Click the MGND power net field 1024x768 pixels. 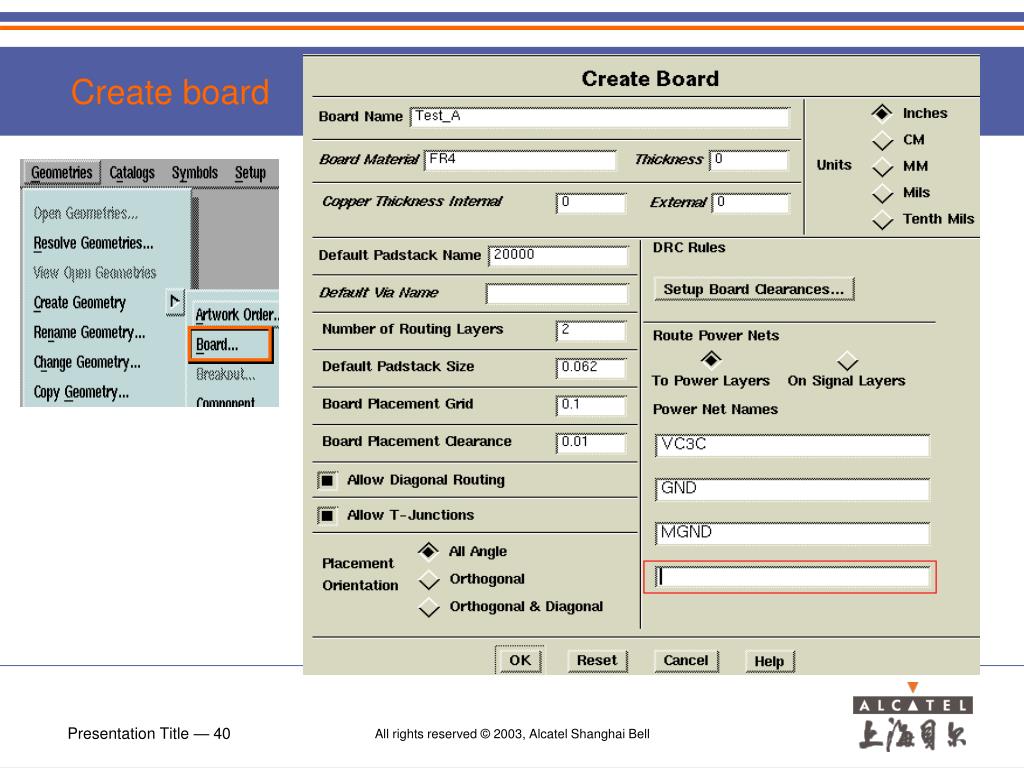[x=792, y=534]
